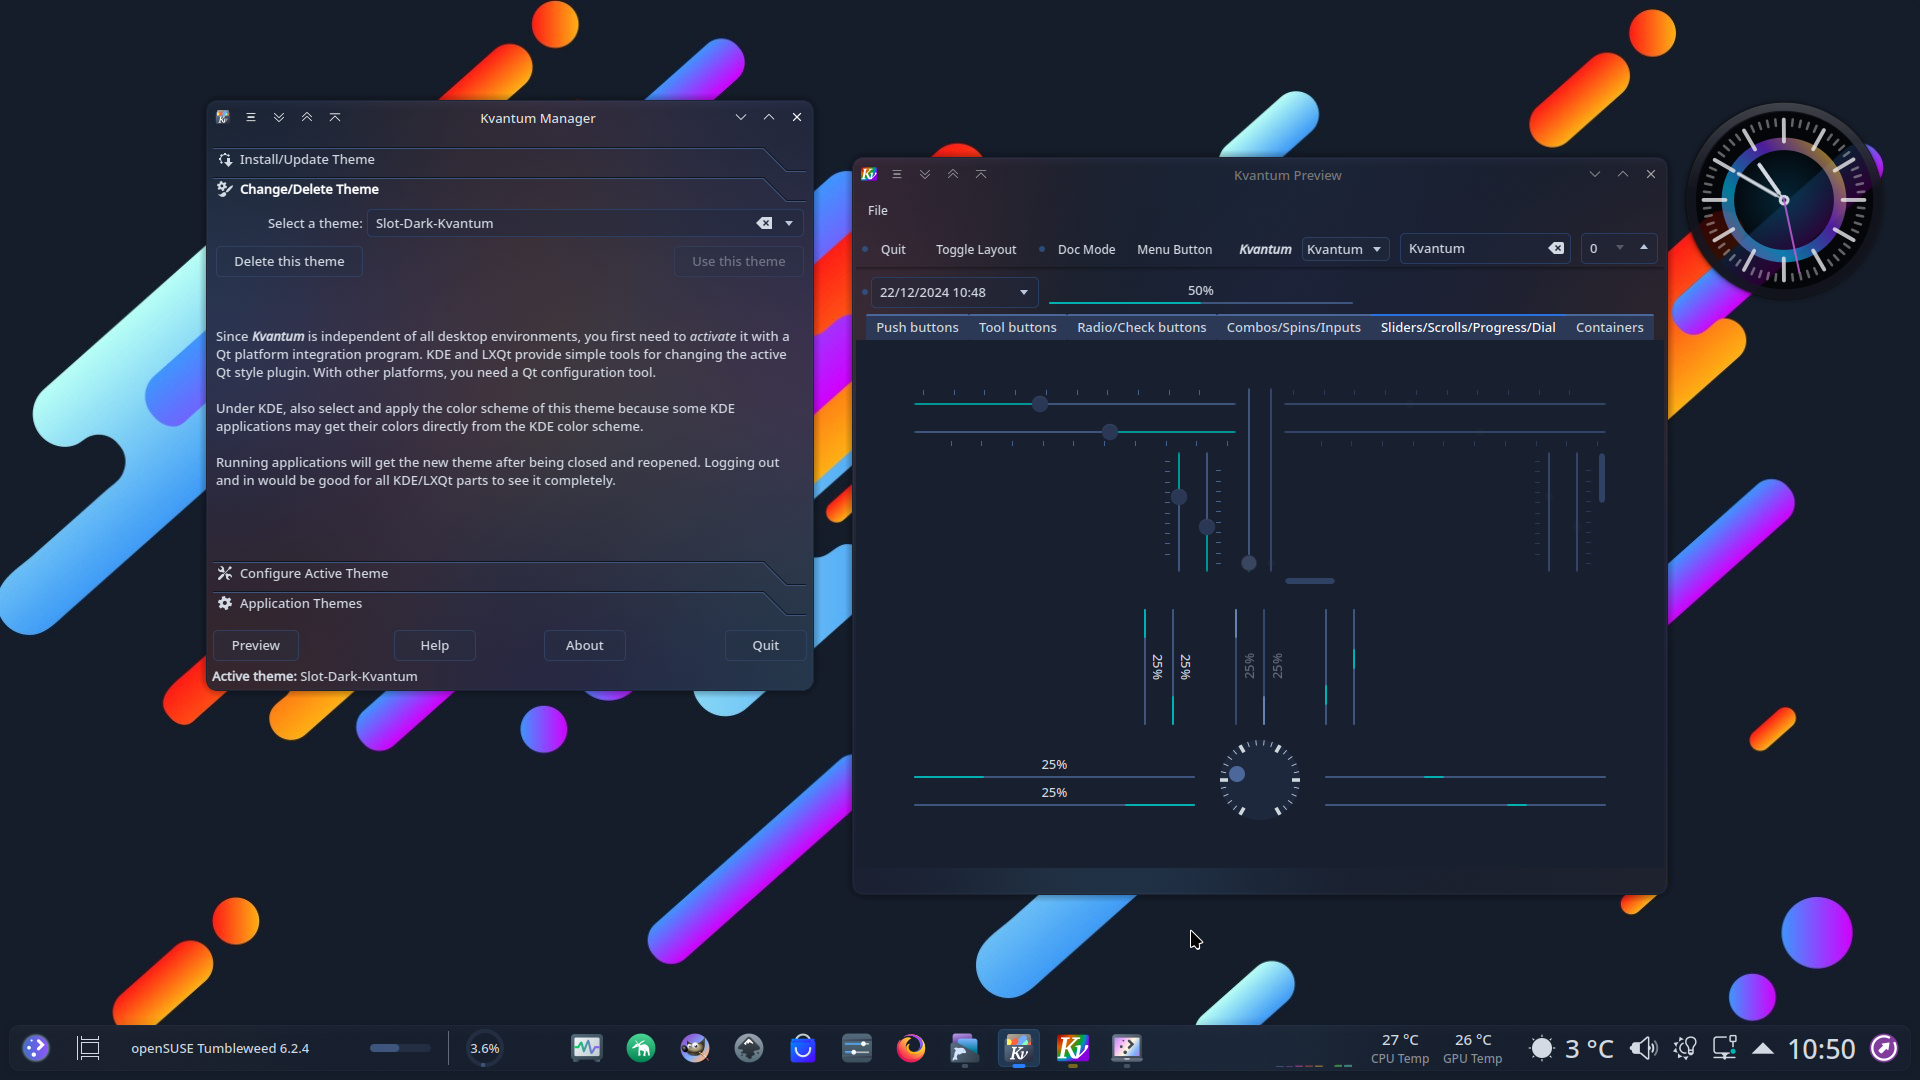Open Kvantum Manager window menu (hamburger icon)
1920x1080 pixels.
[x=251, y=117]
